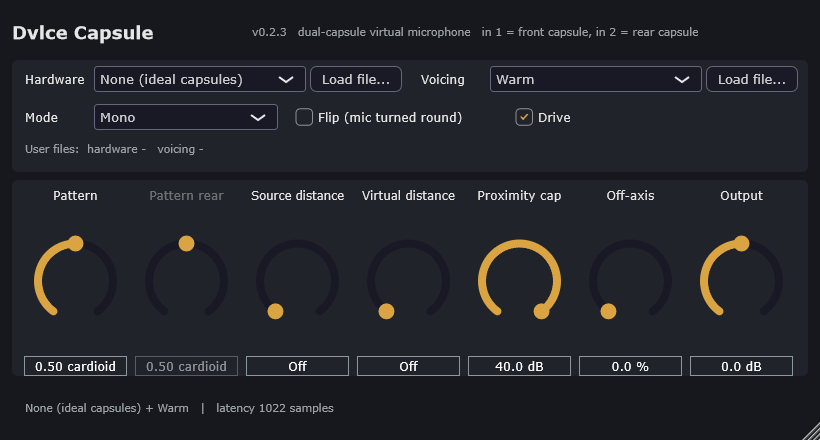This screenshot has width=820, height=440.
Task: Click the Pattern rear greyed value field
Action: tap(186, 366)
